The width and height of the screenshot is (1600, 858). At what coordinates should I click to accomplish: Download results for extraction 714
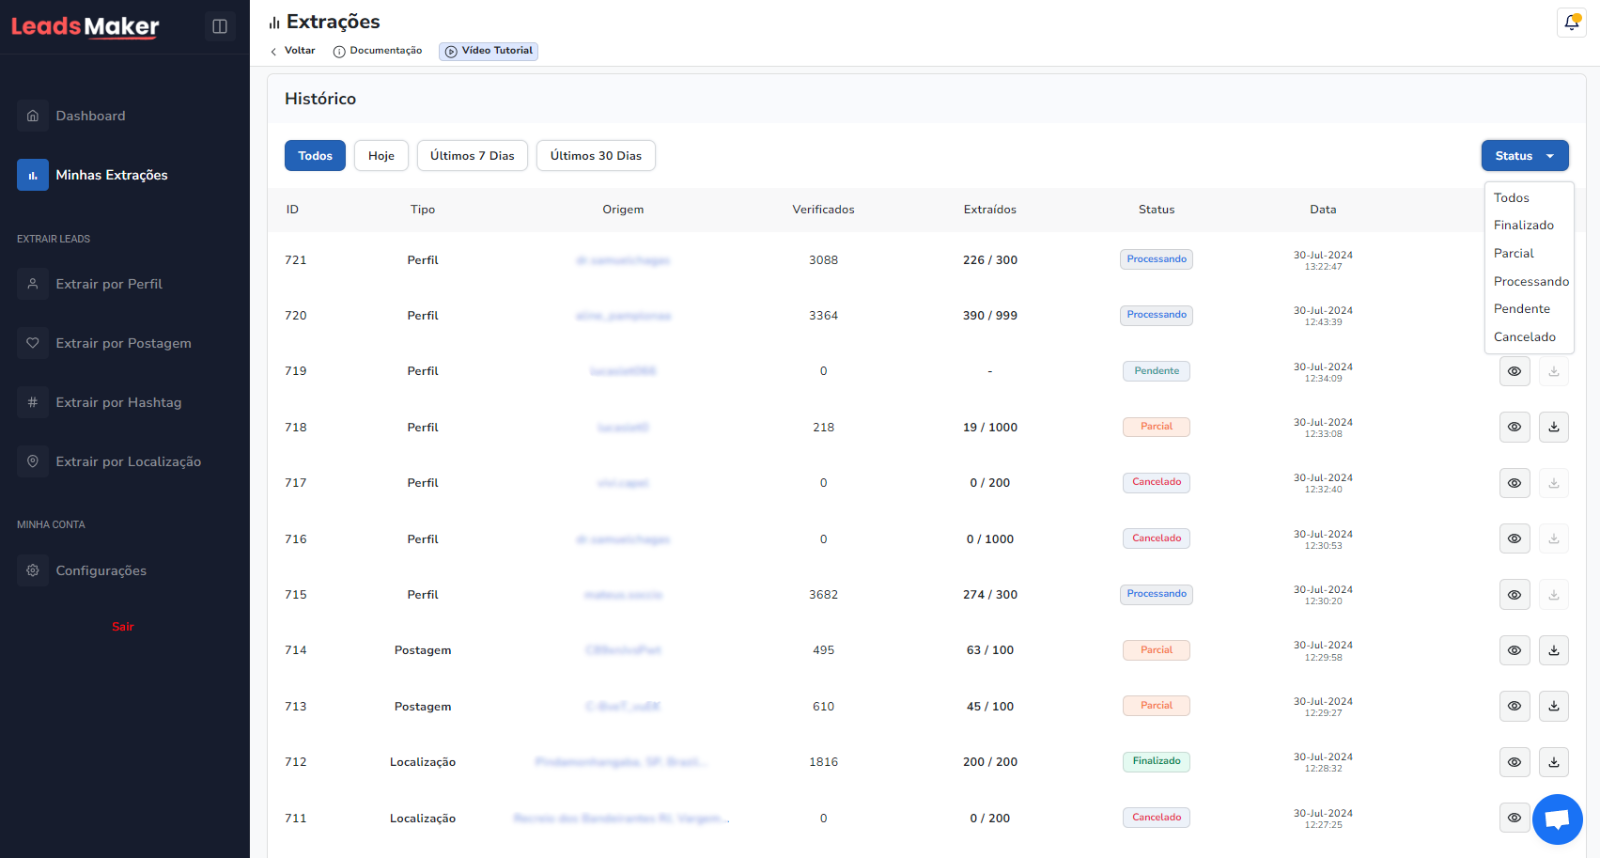tap(1554, 650)
